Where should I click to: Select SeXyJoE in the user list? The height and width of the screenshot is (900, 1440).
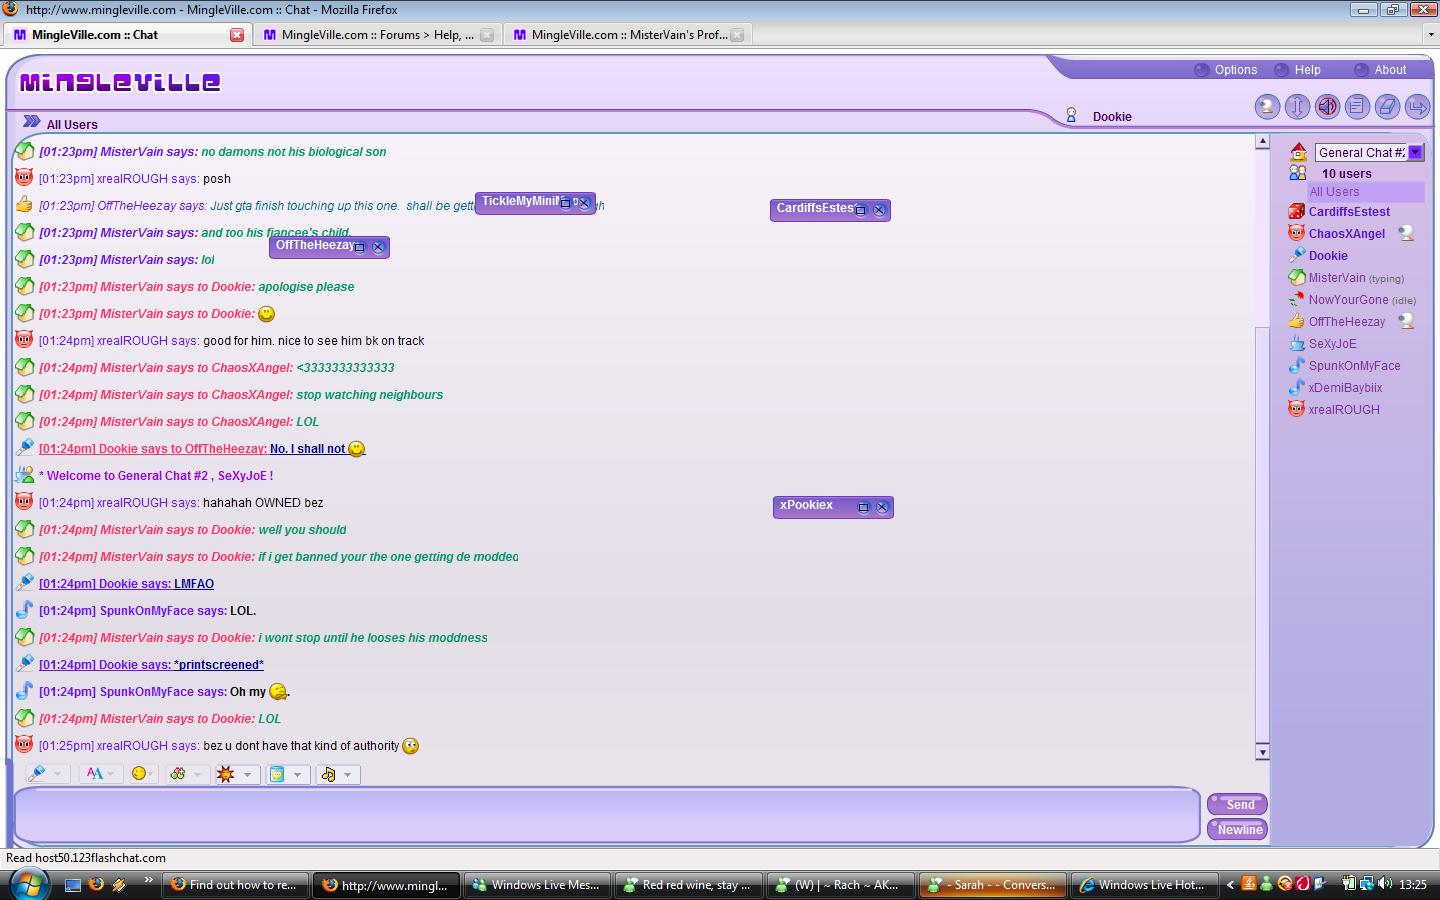pos(1332,344)
